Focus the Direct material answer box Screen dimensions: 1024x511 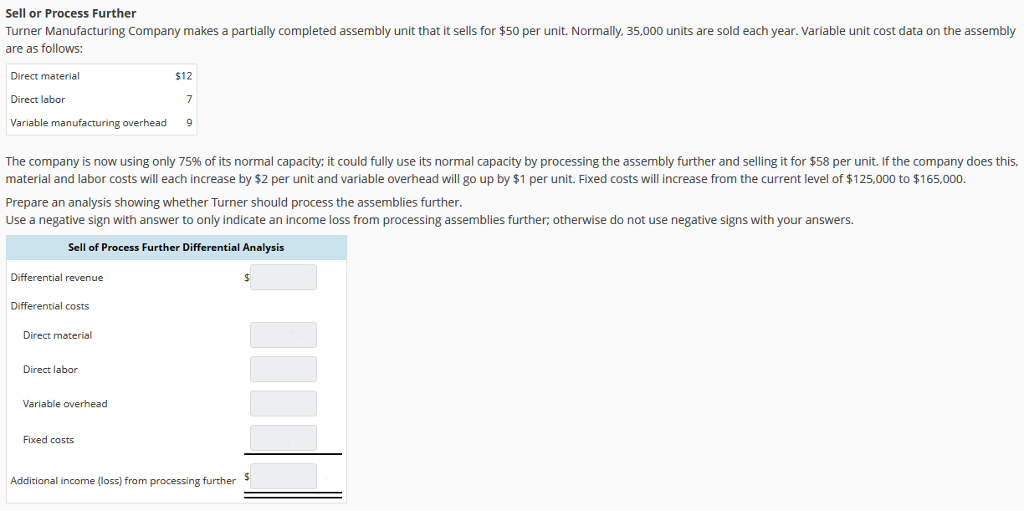(283, 335)
